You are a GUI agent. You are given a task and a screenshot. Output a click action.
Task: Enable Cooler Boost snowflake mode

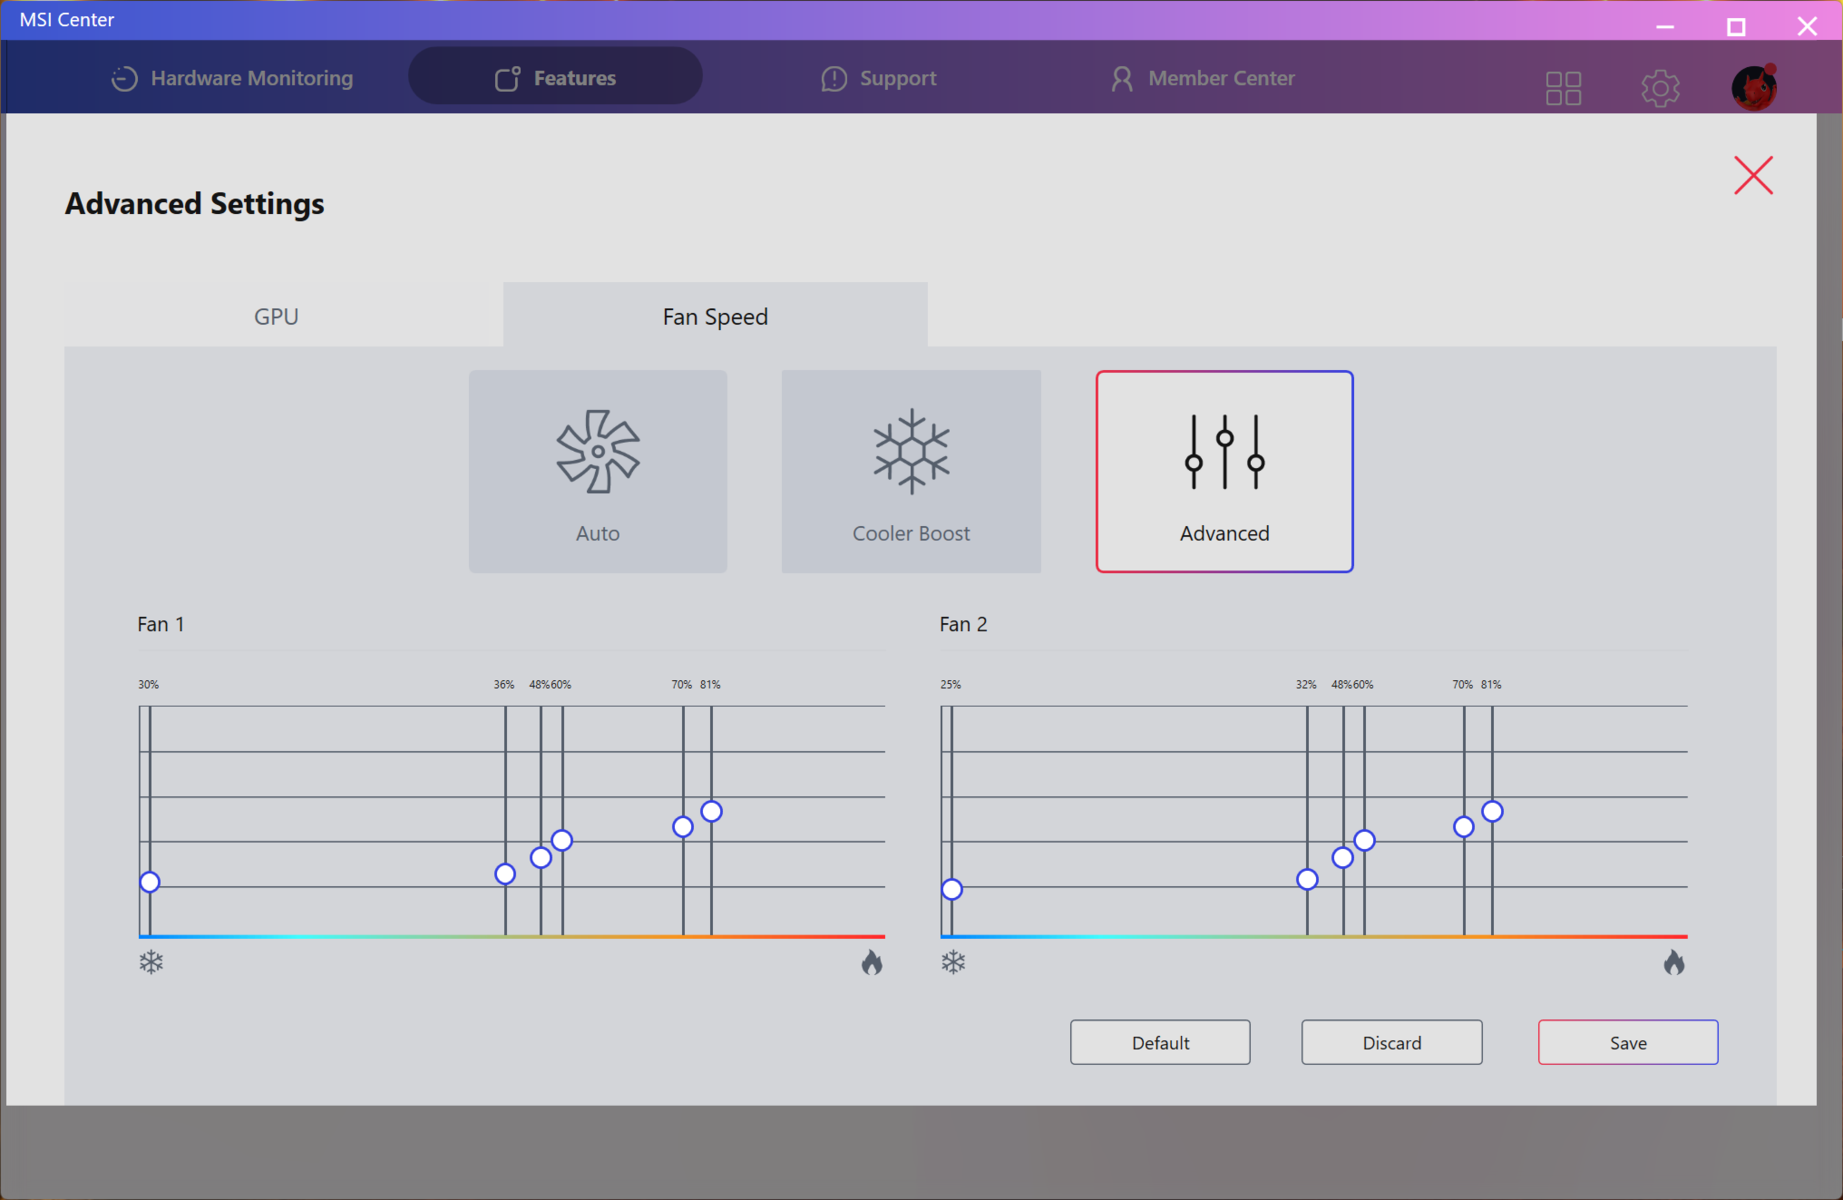tap(910, 471)
